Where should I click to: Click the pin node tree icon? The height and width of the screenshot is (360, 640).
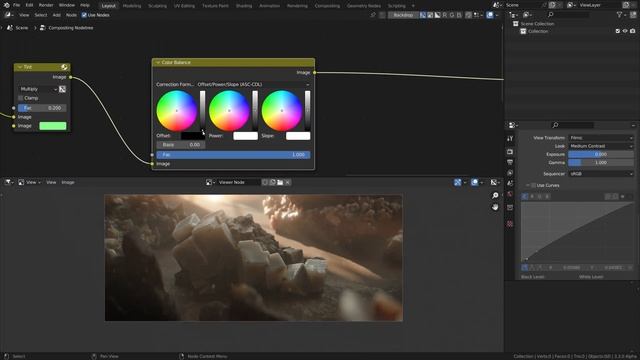[373, 15]
